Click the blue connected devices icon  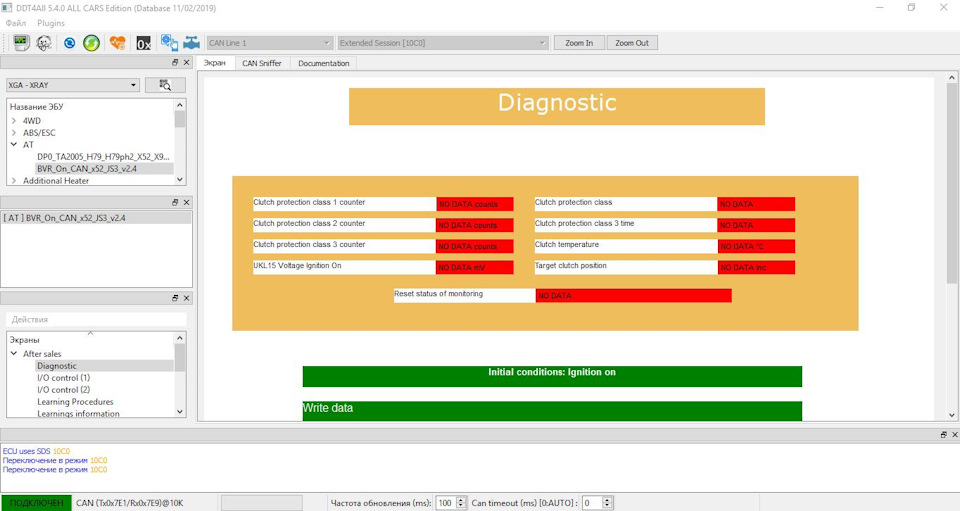(x=169, y=43)
